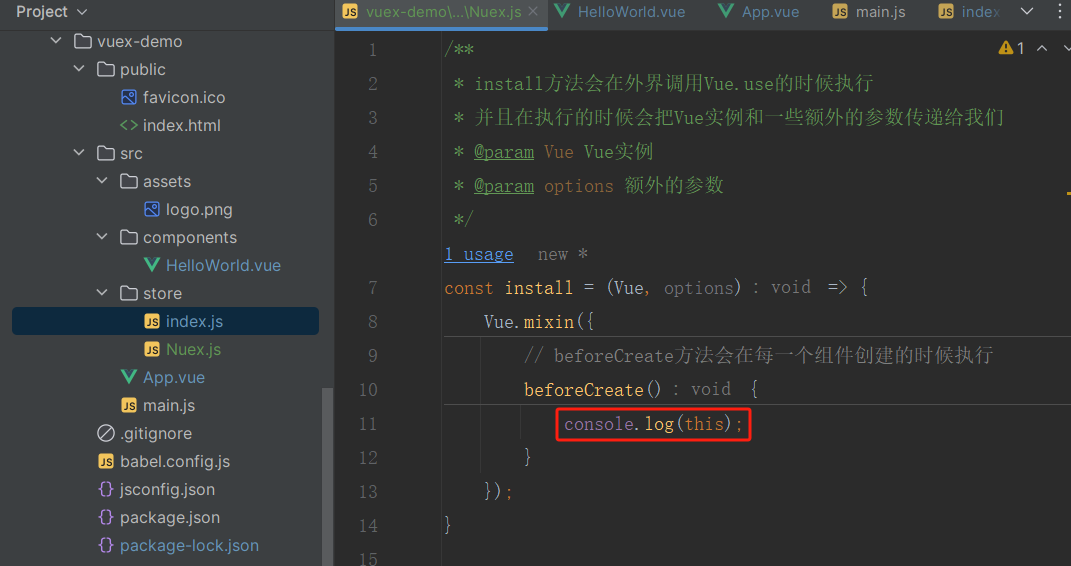Click line number 11 in the gutter
Screen dimensions: 1071x566
[368, 424]
